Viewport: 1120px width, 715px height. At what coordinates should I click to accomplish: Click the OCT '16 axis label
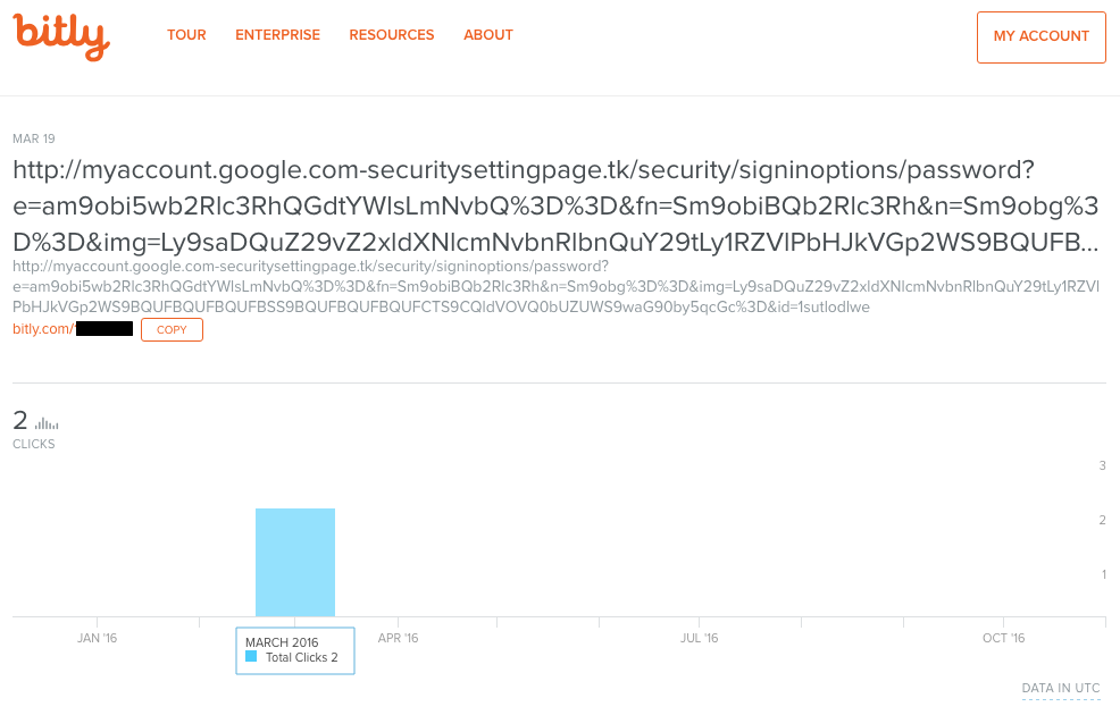pyautogui.click(x=1003, y=637)
